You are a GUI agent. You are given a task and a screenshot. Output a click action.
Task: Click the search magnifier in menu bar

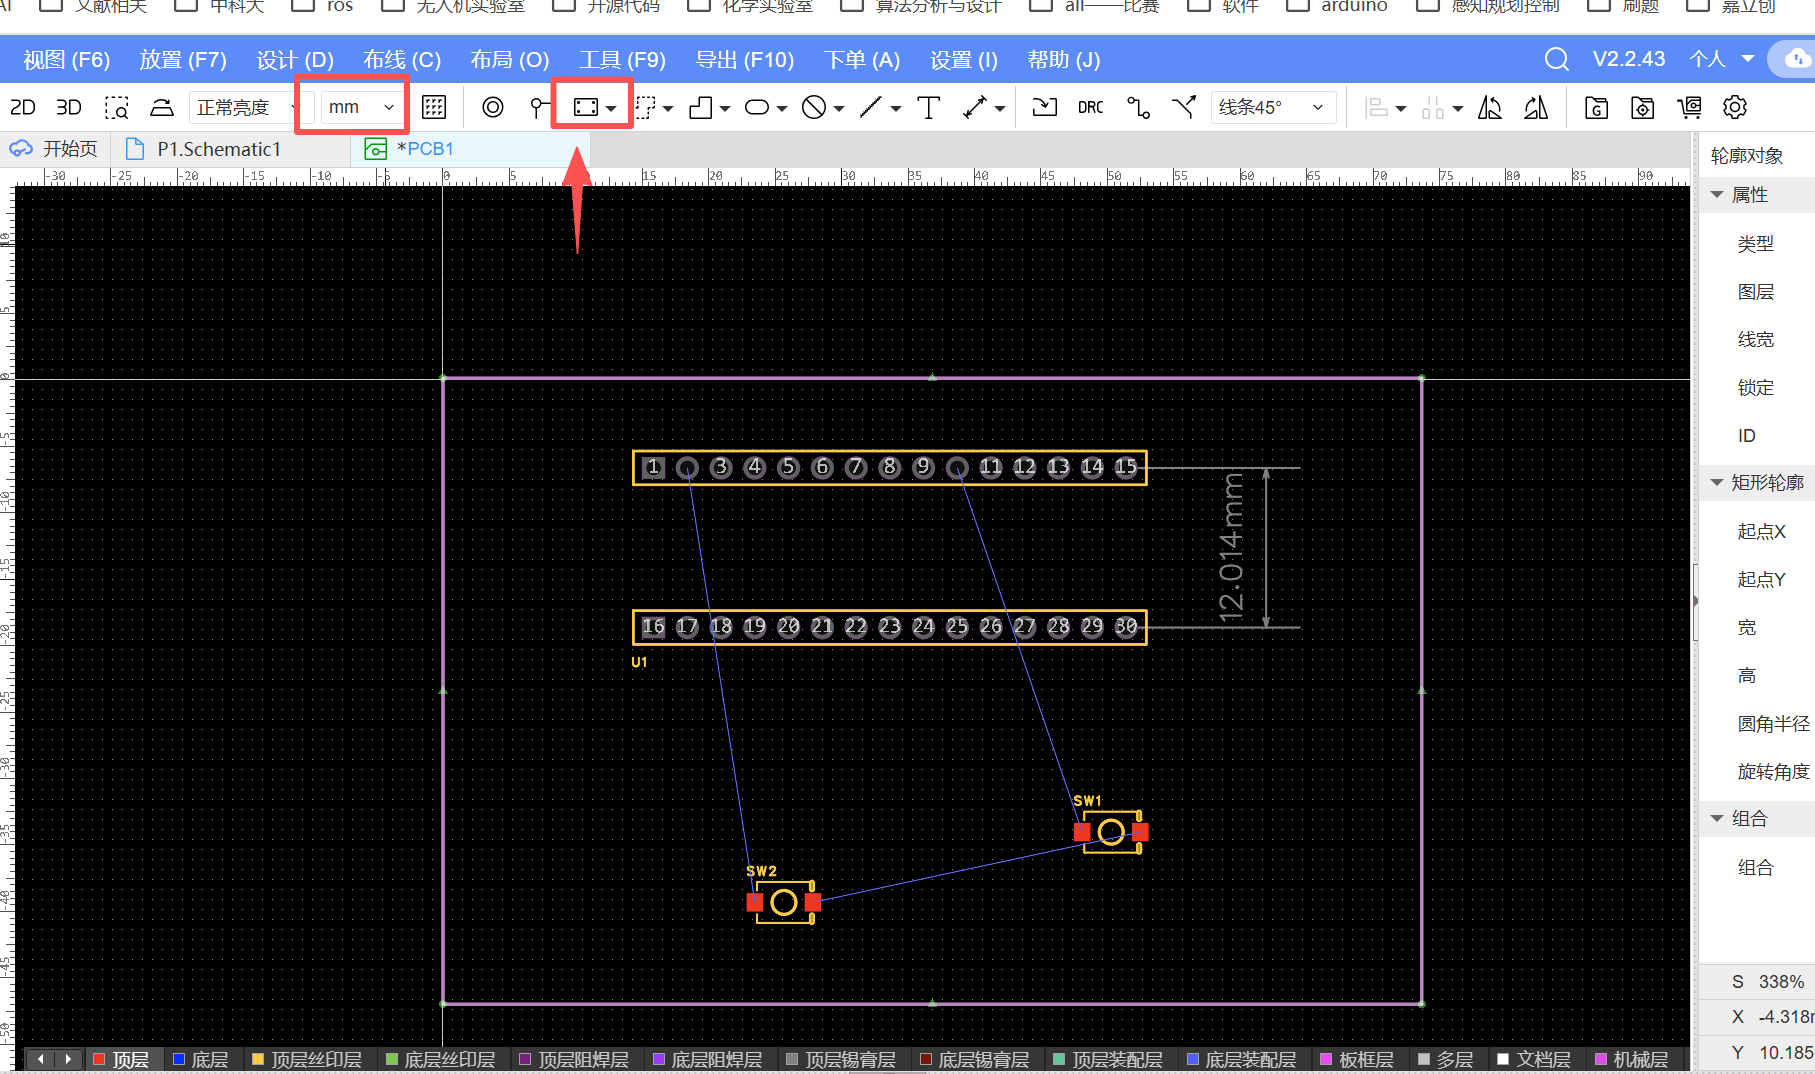[x=1556, y=59]
